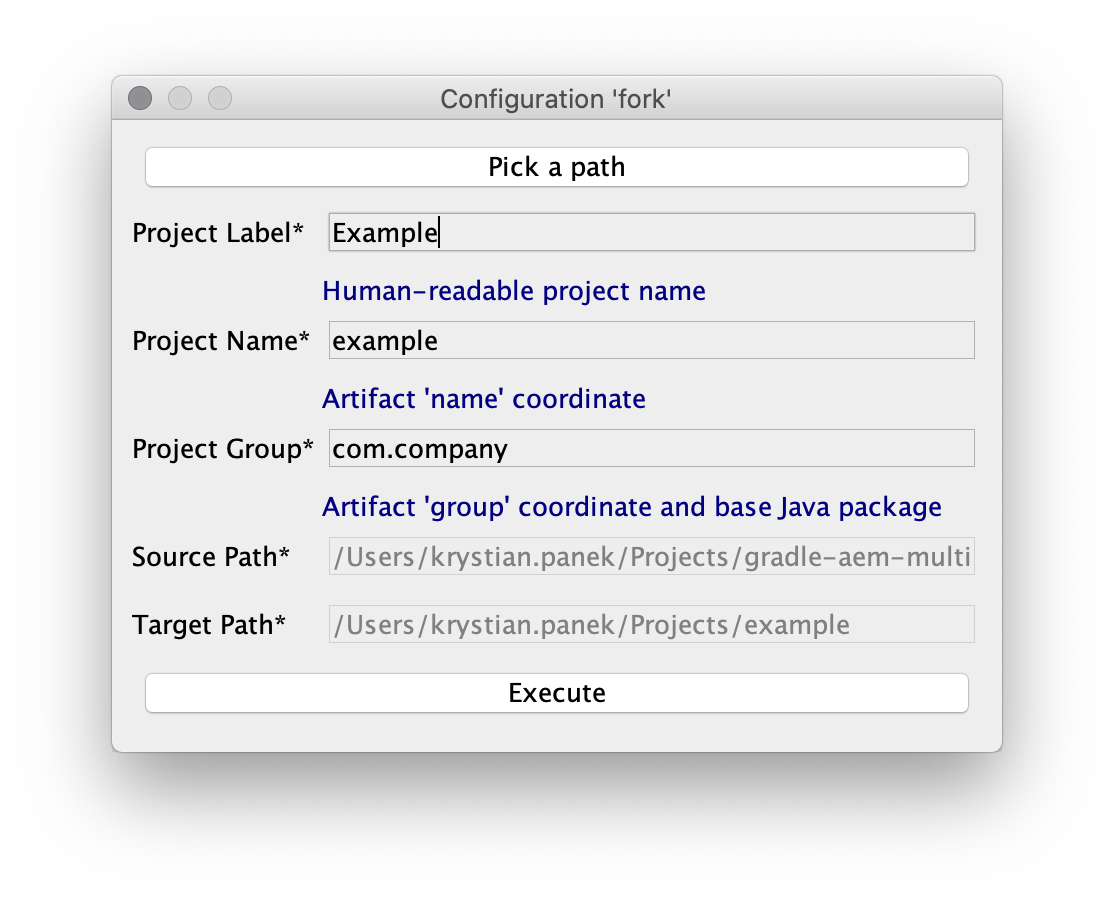Image resolution: width=1114 pixels, height=900 pixels.
Task: Click the "Artifact 'group' coordinate" description
Action: [x=631, y=507]
